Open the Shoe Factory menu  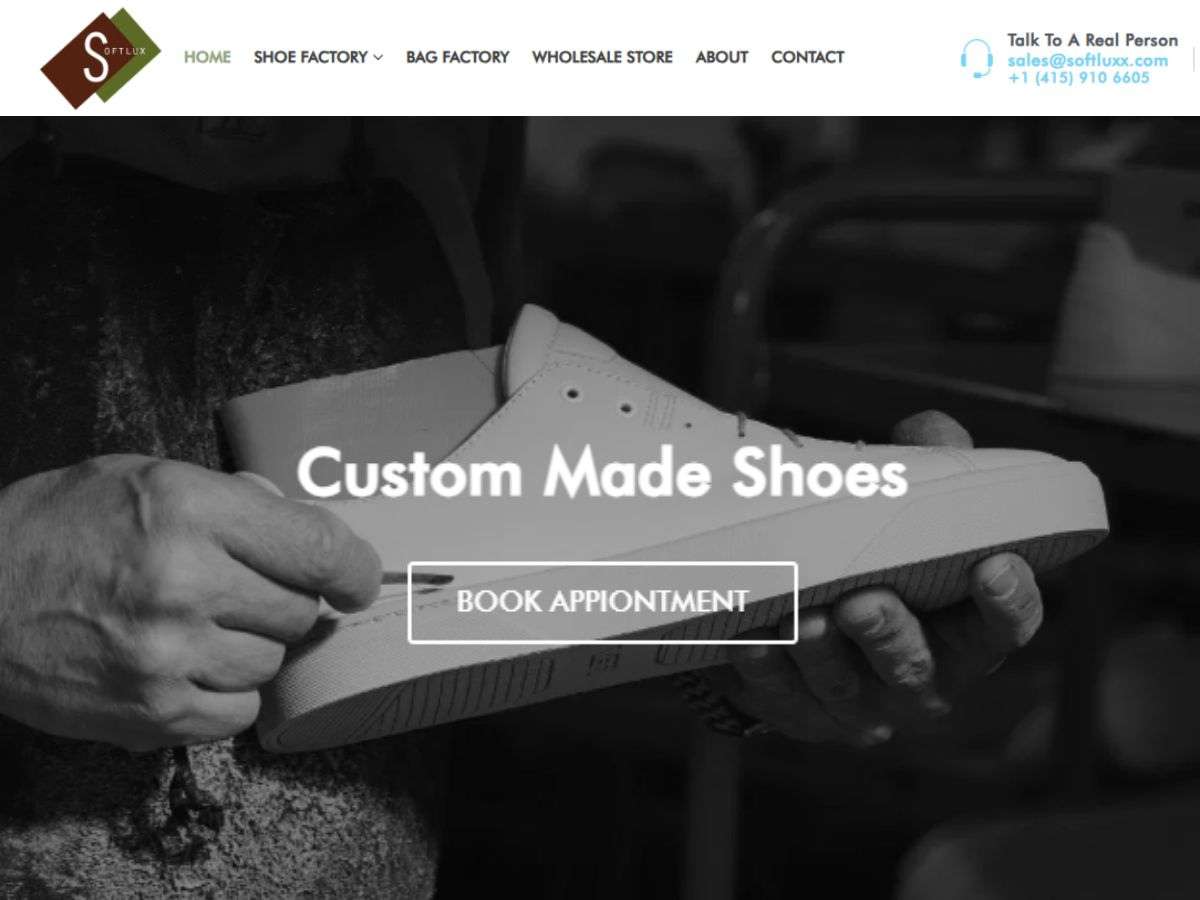(x=318, y=58)
